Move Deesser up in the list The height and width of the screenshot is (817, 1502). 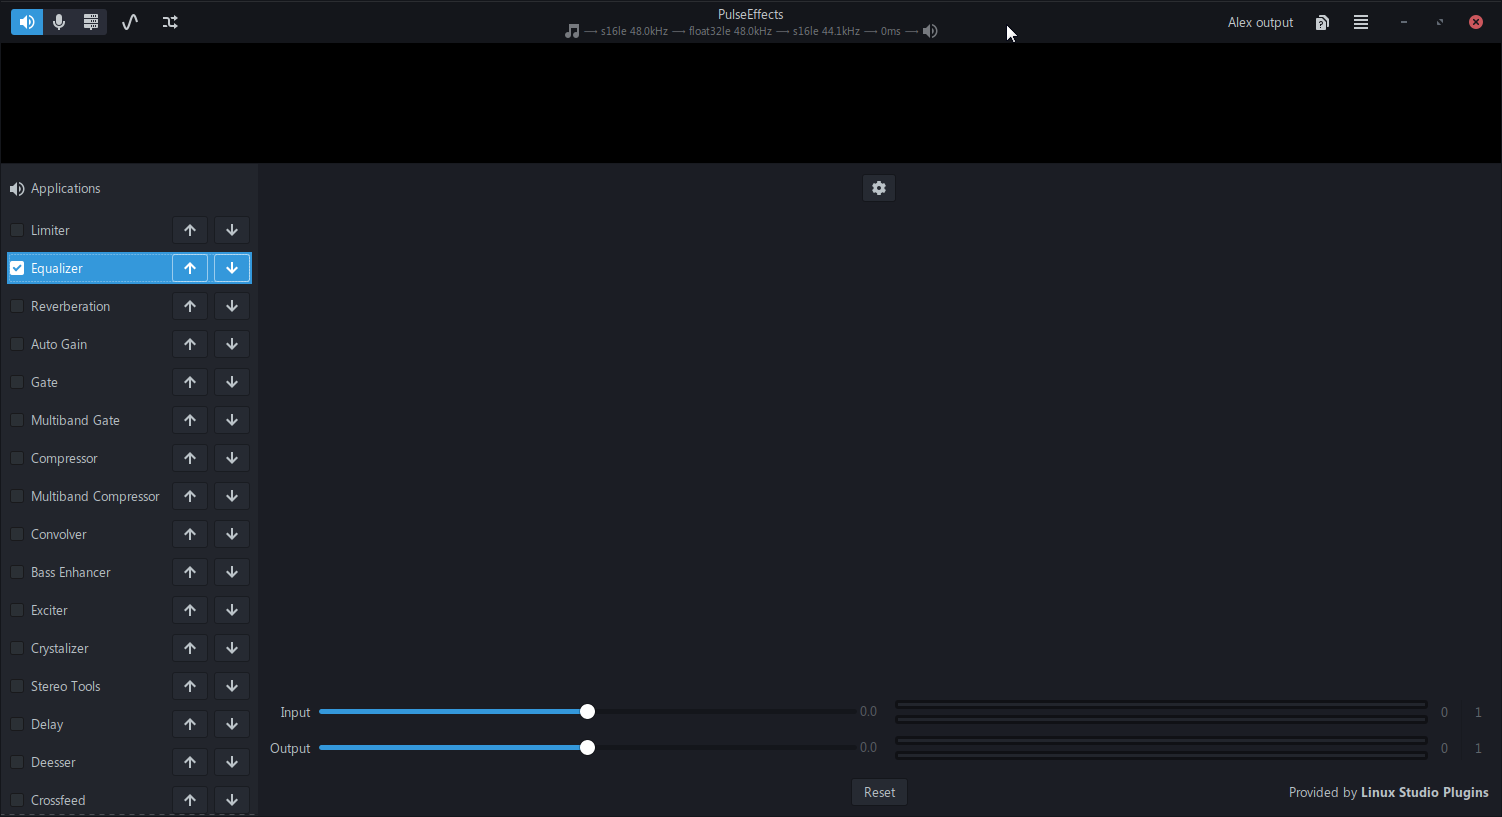tap(190, 762)
